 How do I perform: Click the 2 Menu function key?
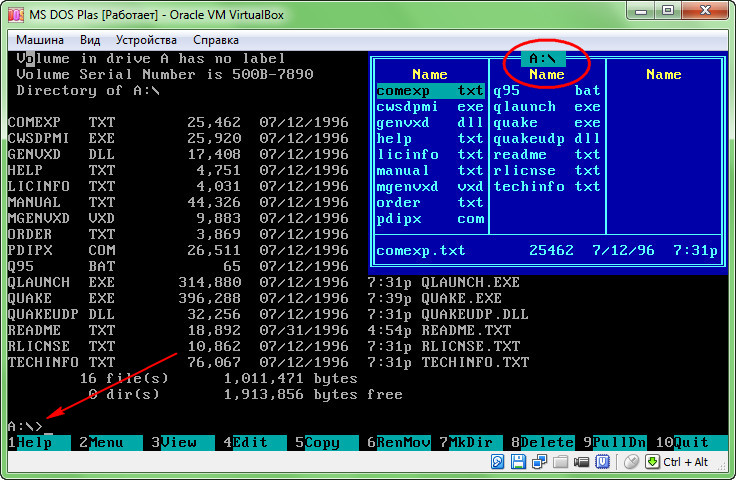[111, 442]
